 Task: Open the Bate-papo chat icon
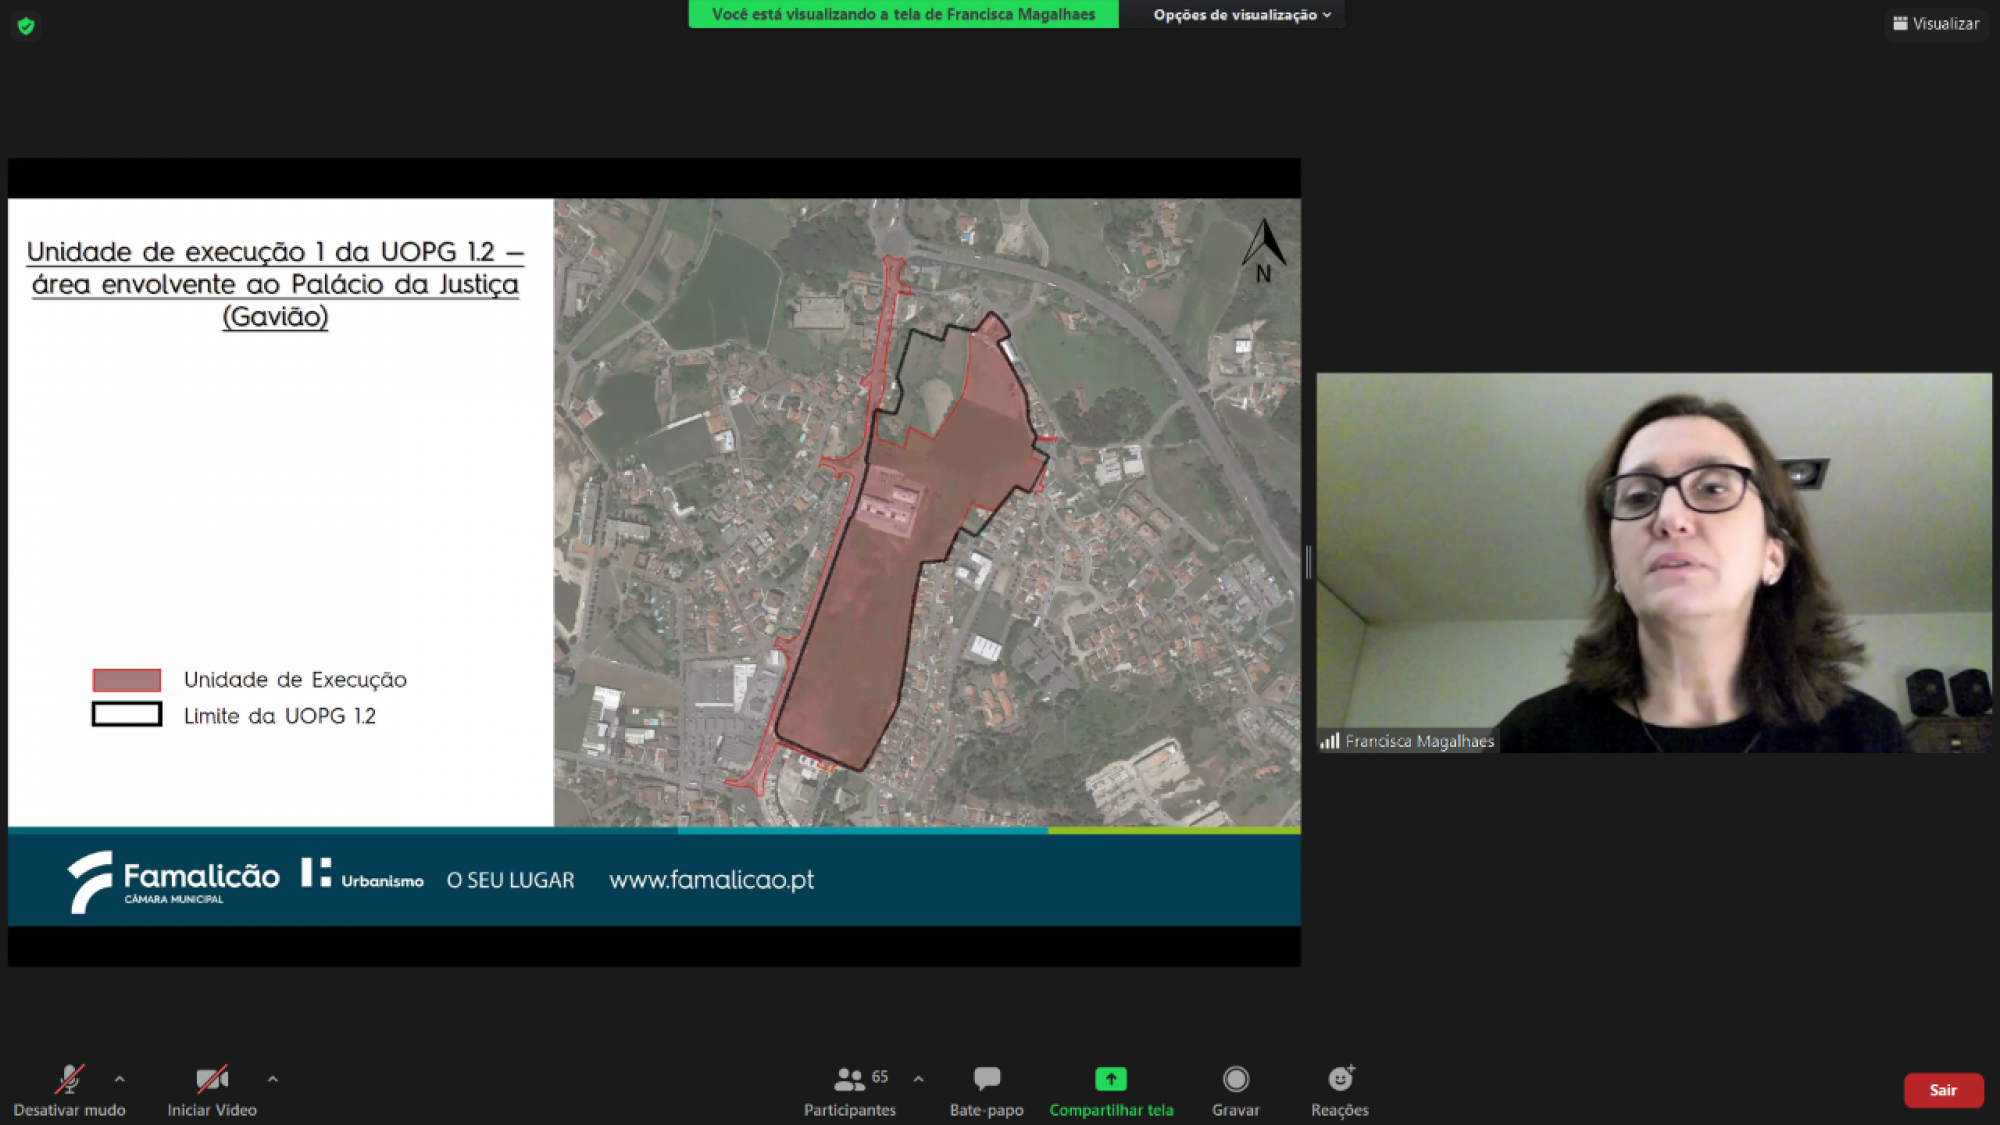tap(986, 1079)
